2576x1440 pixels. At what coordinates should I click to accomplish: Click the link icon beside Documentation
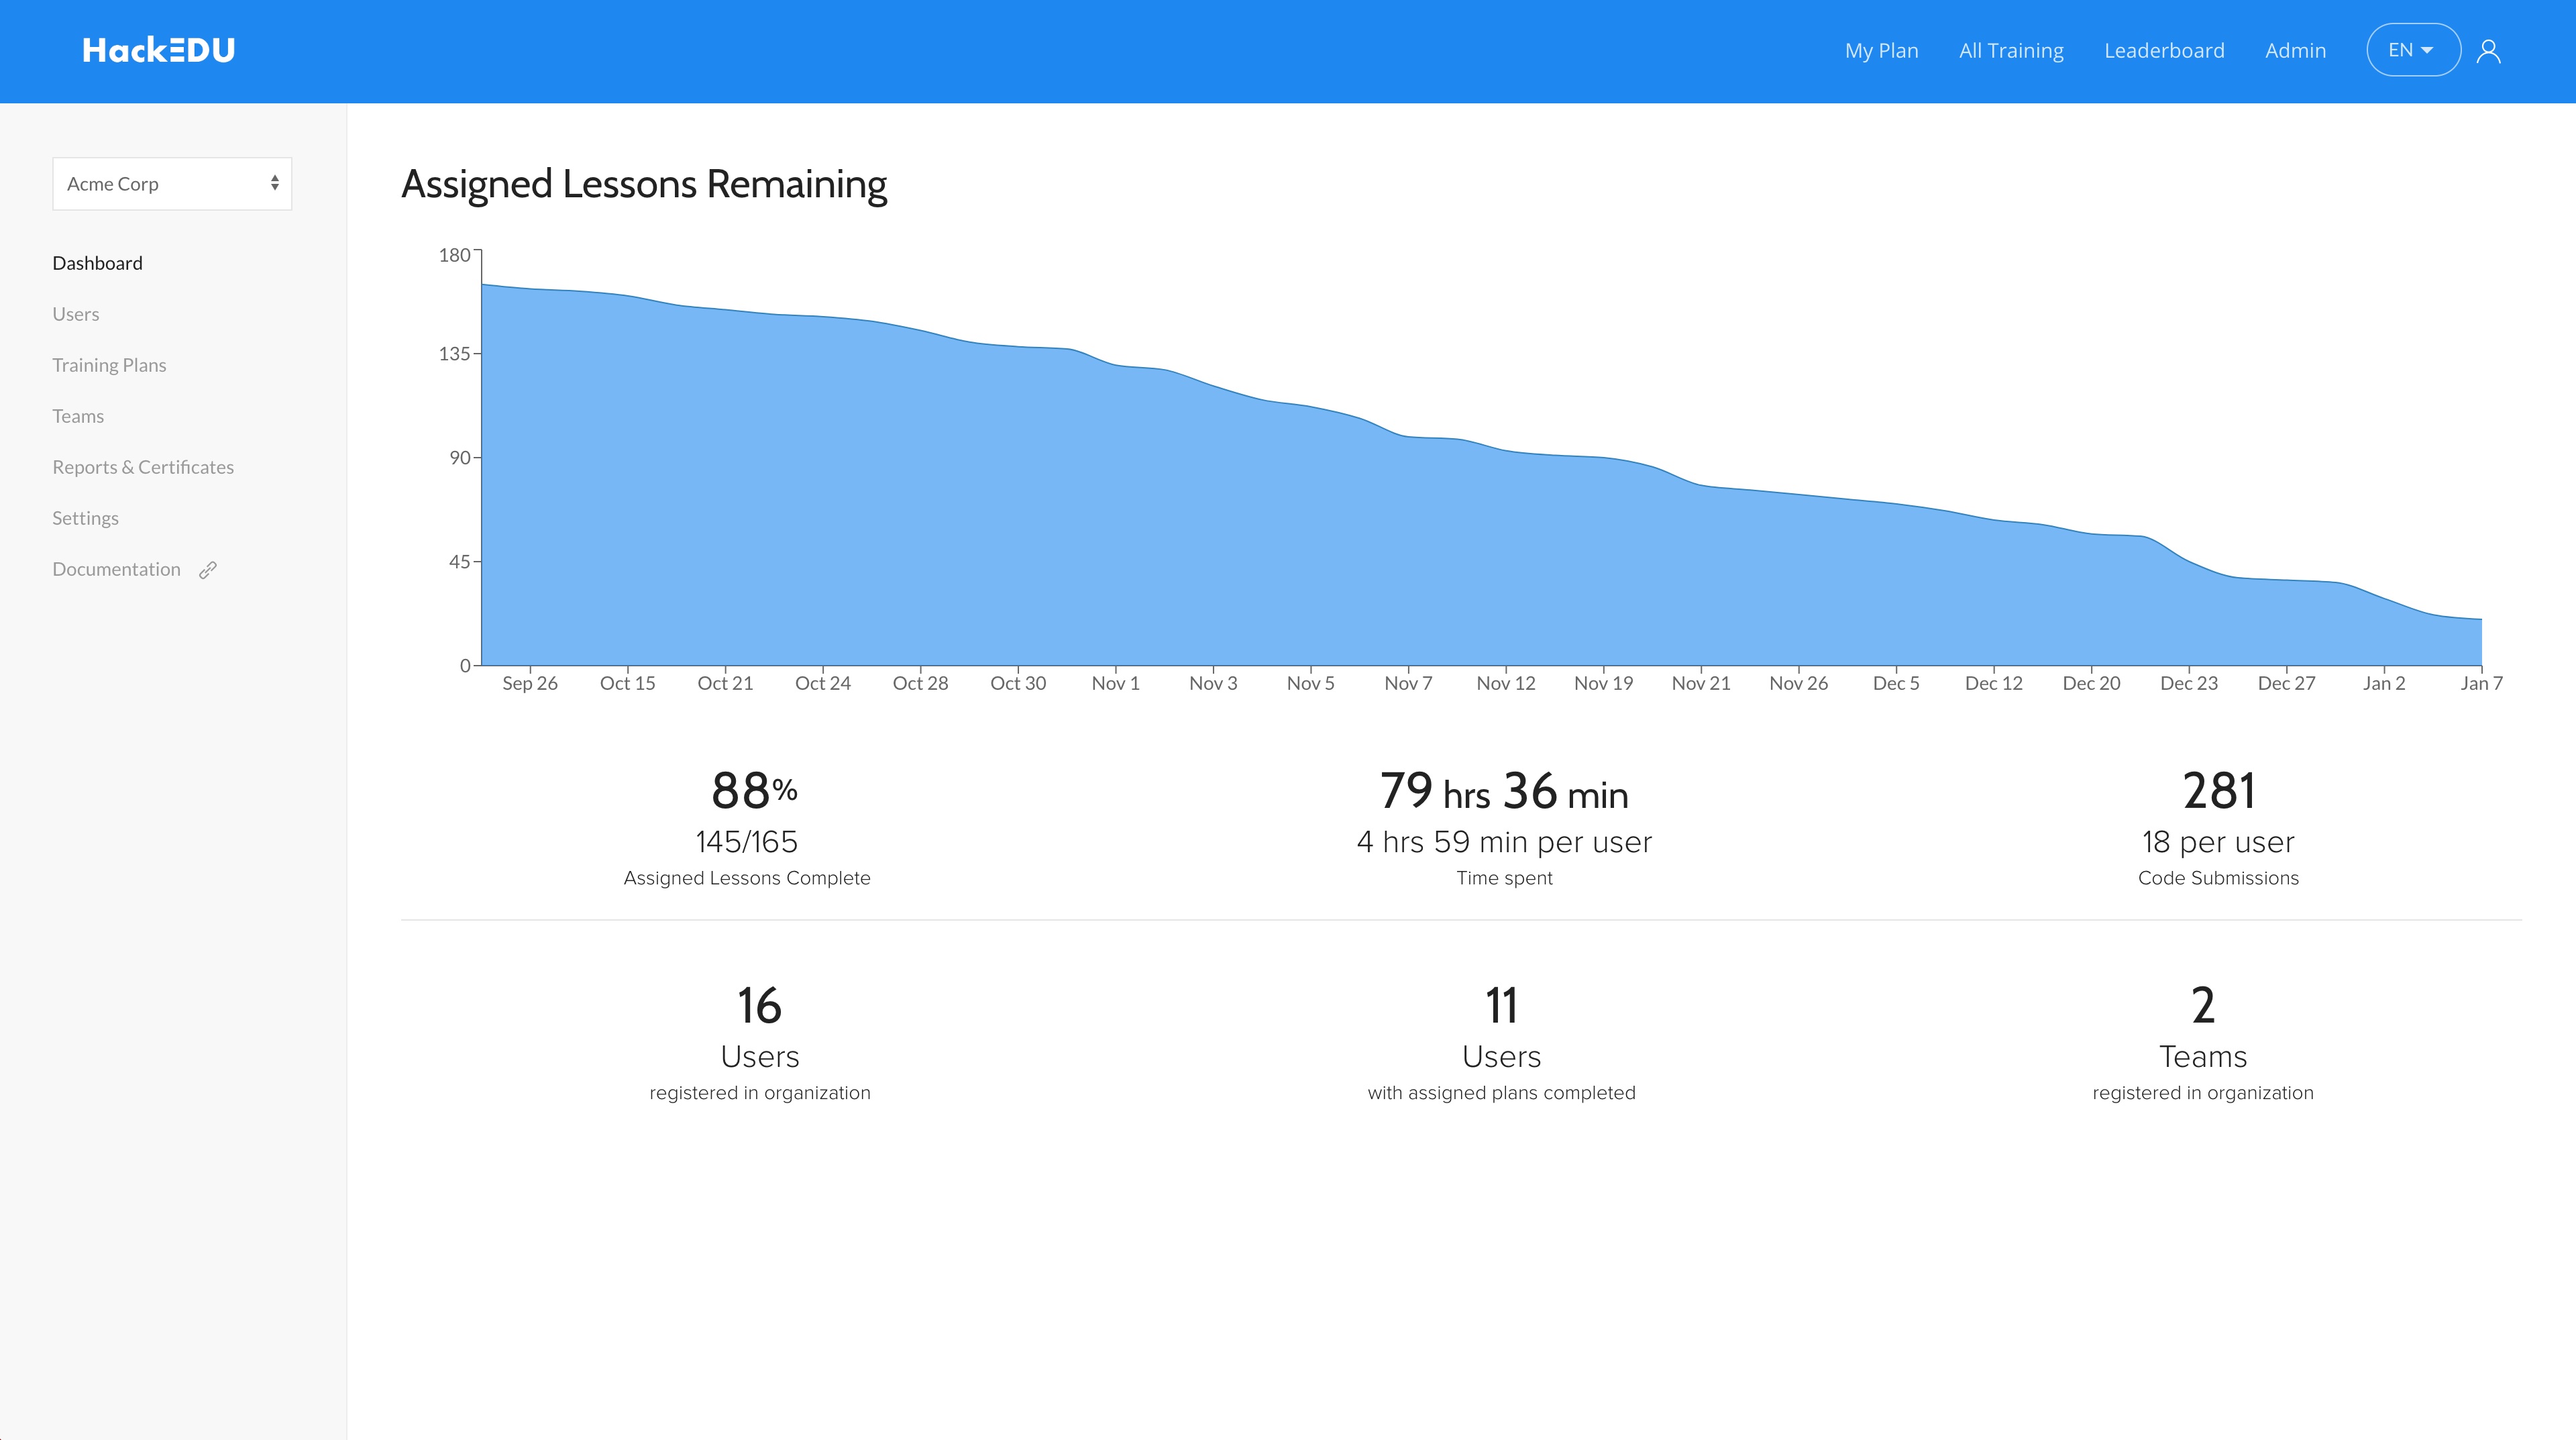pos(208,570)
